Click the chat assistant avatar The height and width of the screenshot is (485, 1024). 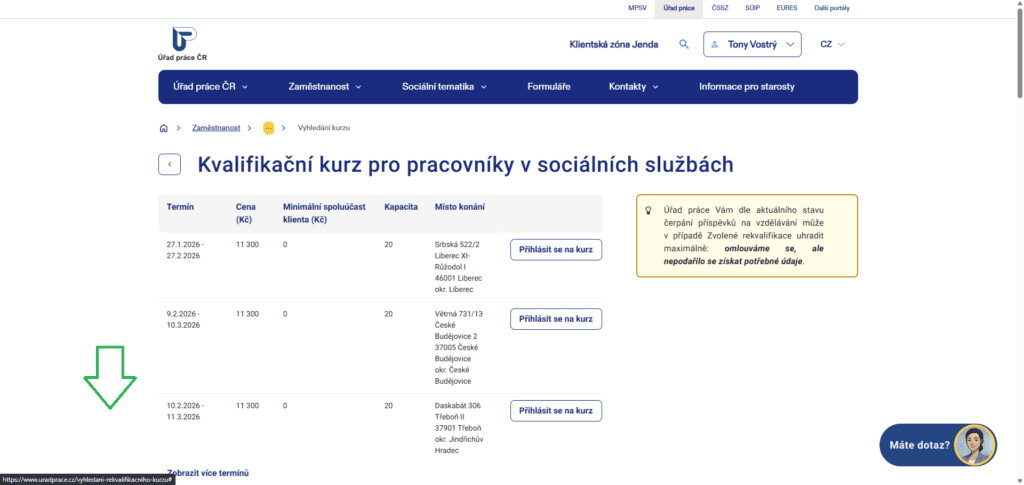click(x=975, y=445)
